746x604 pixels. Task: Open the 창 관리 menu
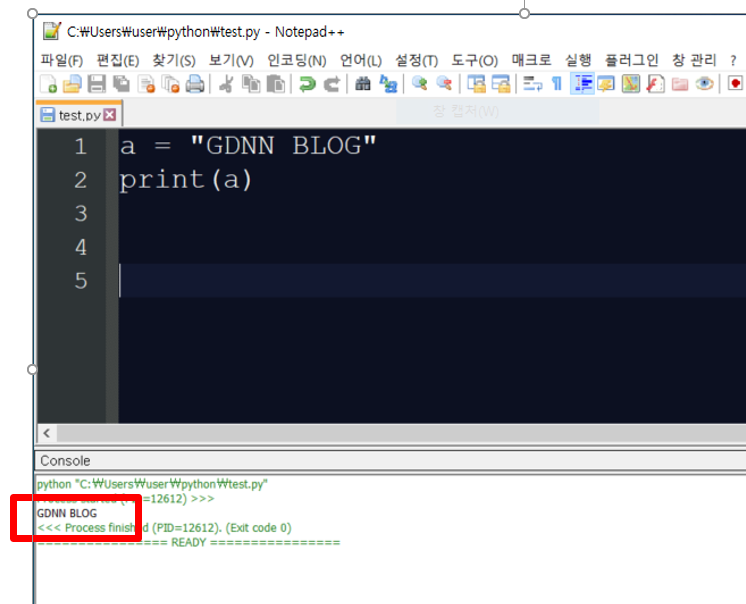click(694, 60)
